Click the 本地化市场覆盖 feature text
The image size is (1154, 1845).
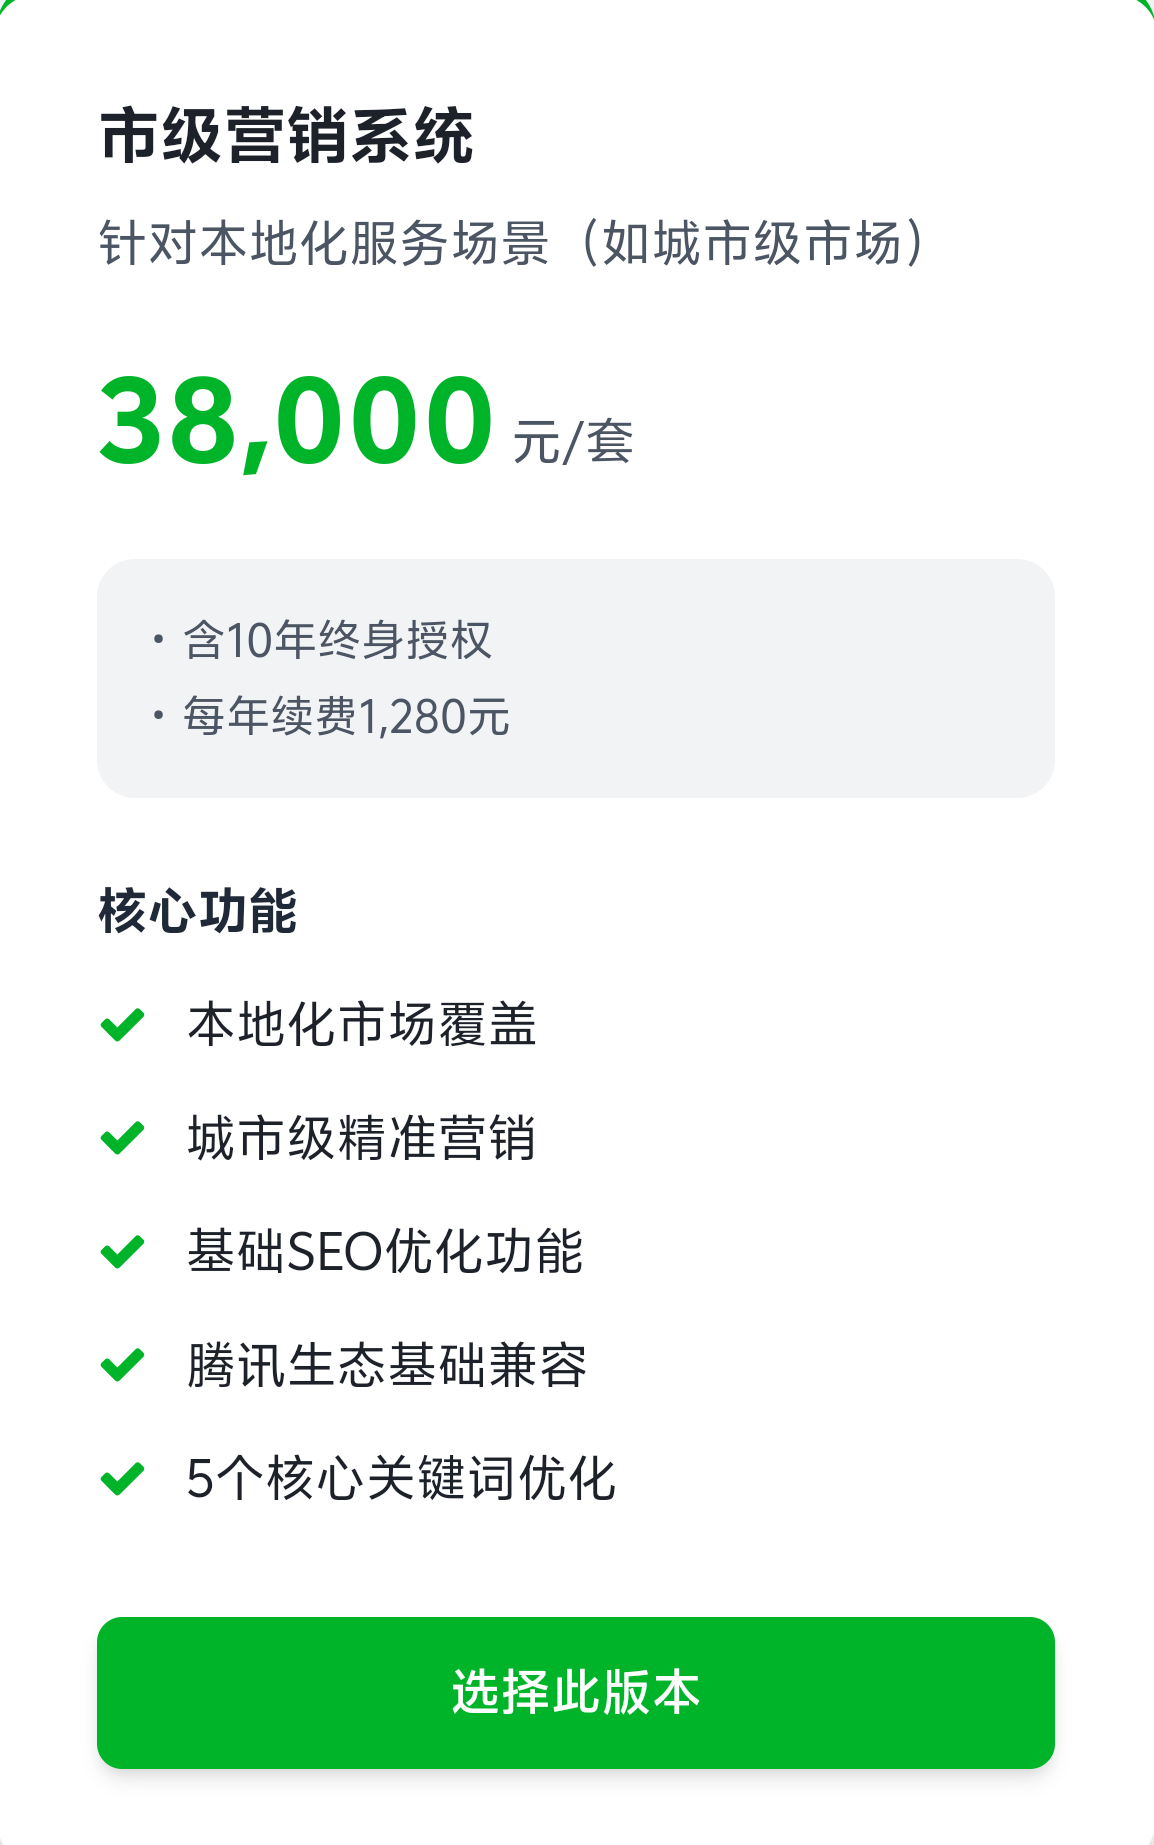tap(362, 1025)
